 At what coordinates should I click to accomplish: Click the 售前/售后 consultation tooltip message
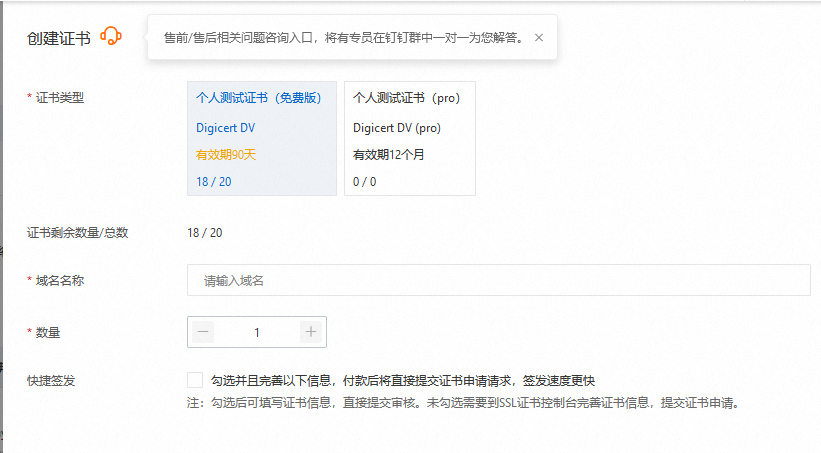pos(344,38)
